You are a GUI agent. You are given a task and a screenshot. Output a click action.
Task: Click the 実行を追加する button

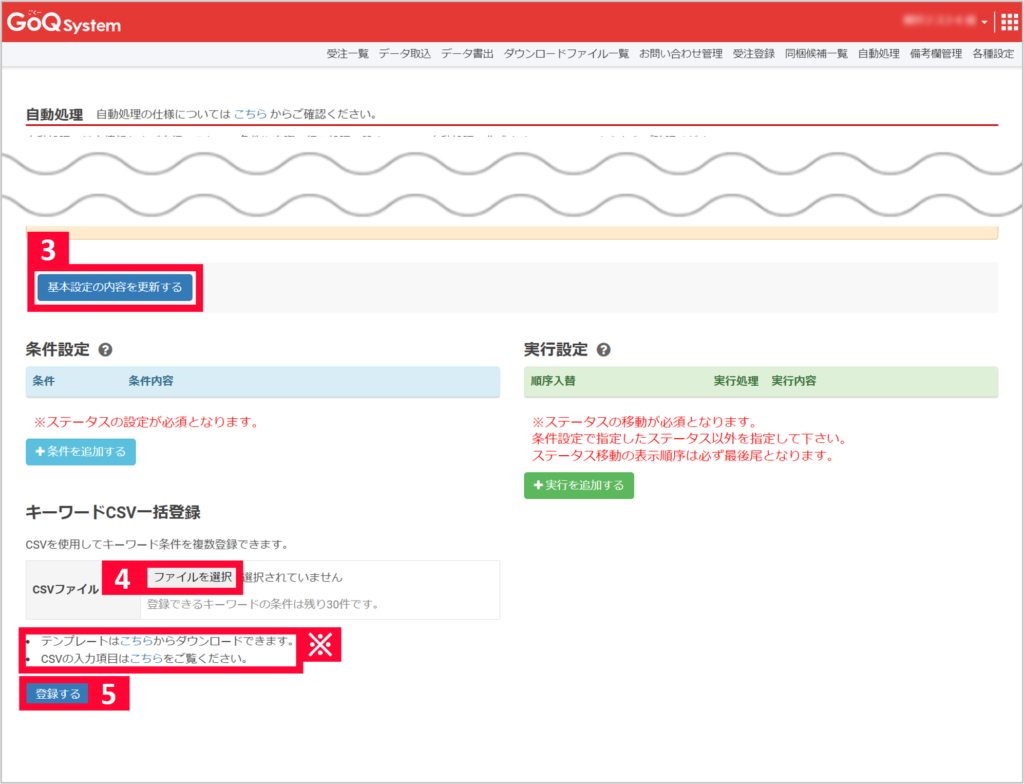pyautogui.click(x=578, y=483)
